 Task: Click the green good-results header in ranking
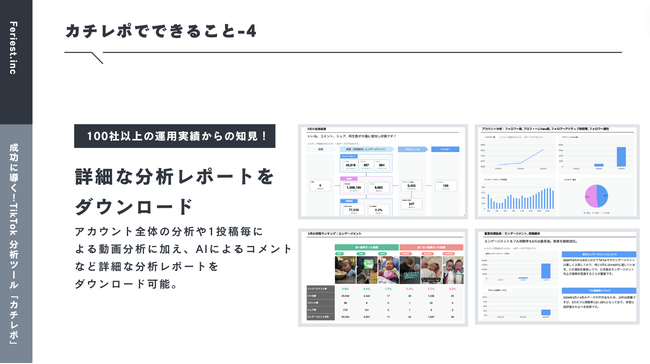(366, 248)
